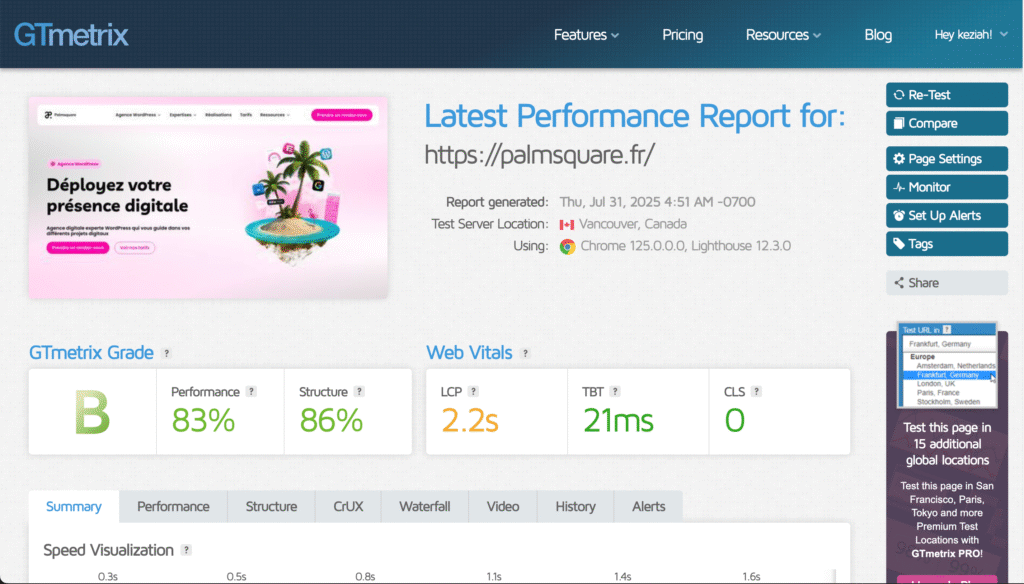Open the LCP help question mark

click(x=473, y=392)
